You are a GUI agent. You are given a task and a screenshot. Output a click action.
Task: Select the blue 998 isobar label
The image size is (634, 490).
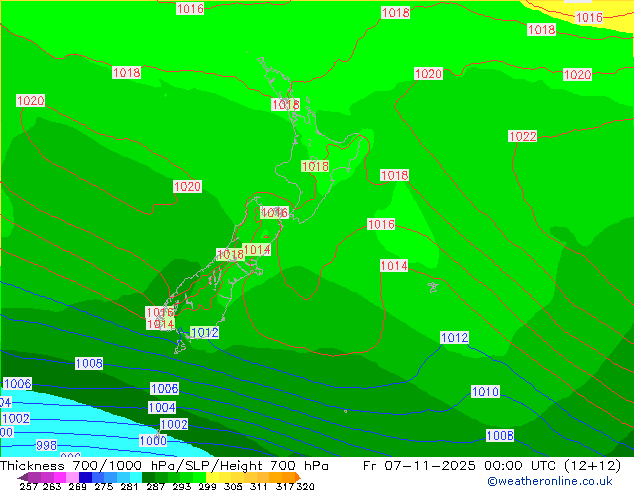click(x=46, y=445)
